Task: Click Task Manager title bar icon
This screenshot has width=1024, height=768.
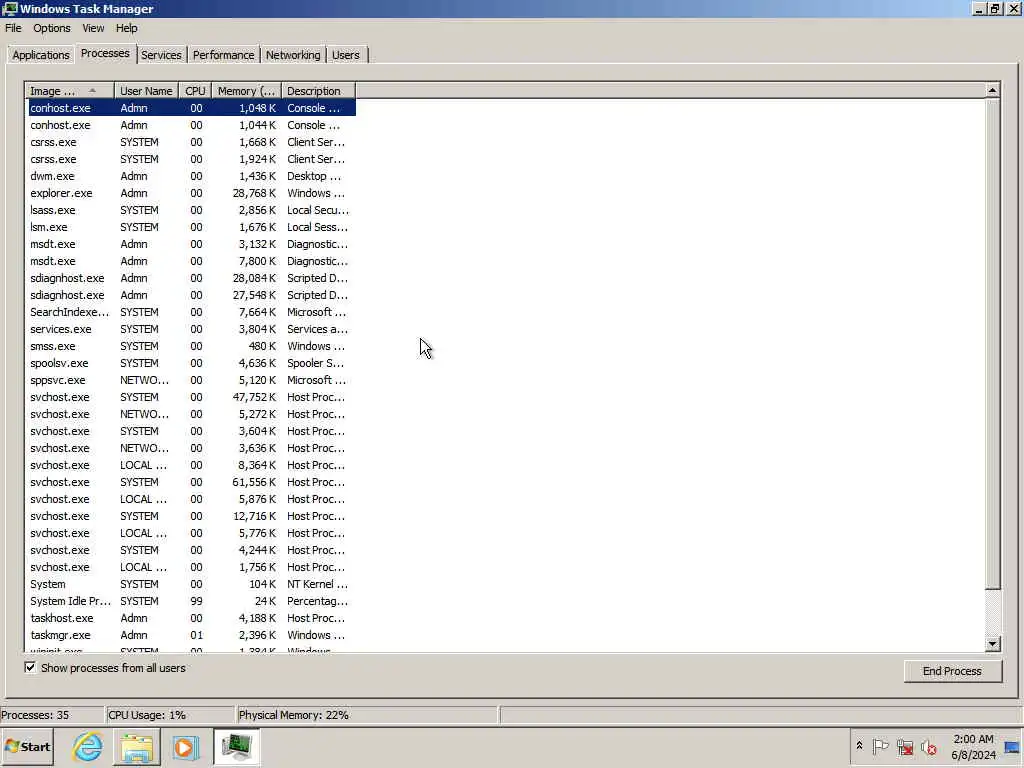Action: click(x=10, y=8)
